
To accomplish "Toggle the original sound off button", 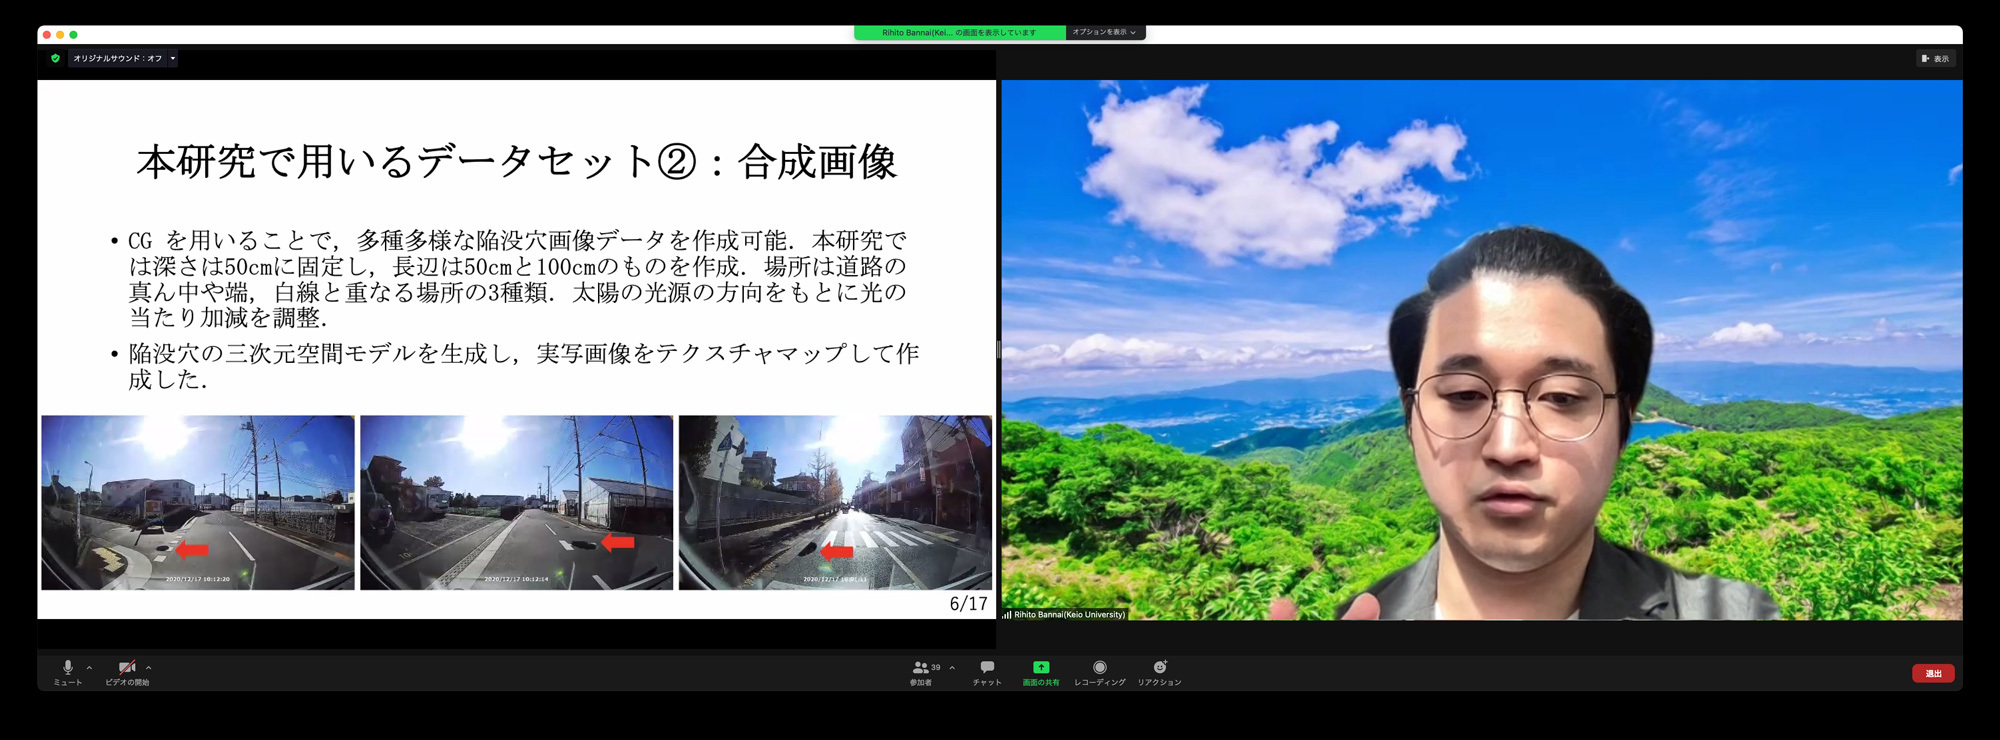I will [117, 58].
